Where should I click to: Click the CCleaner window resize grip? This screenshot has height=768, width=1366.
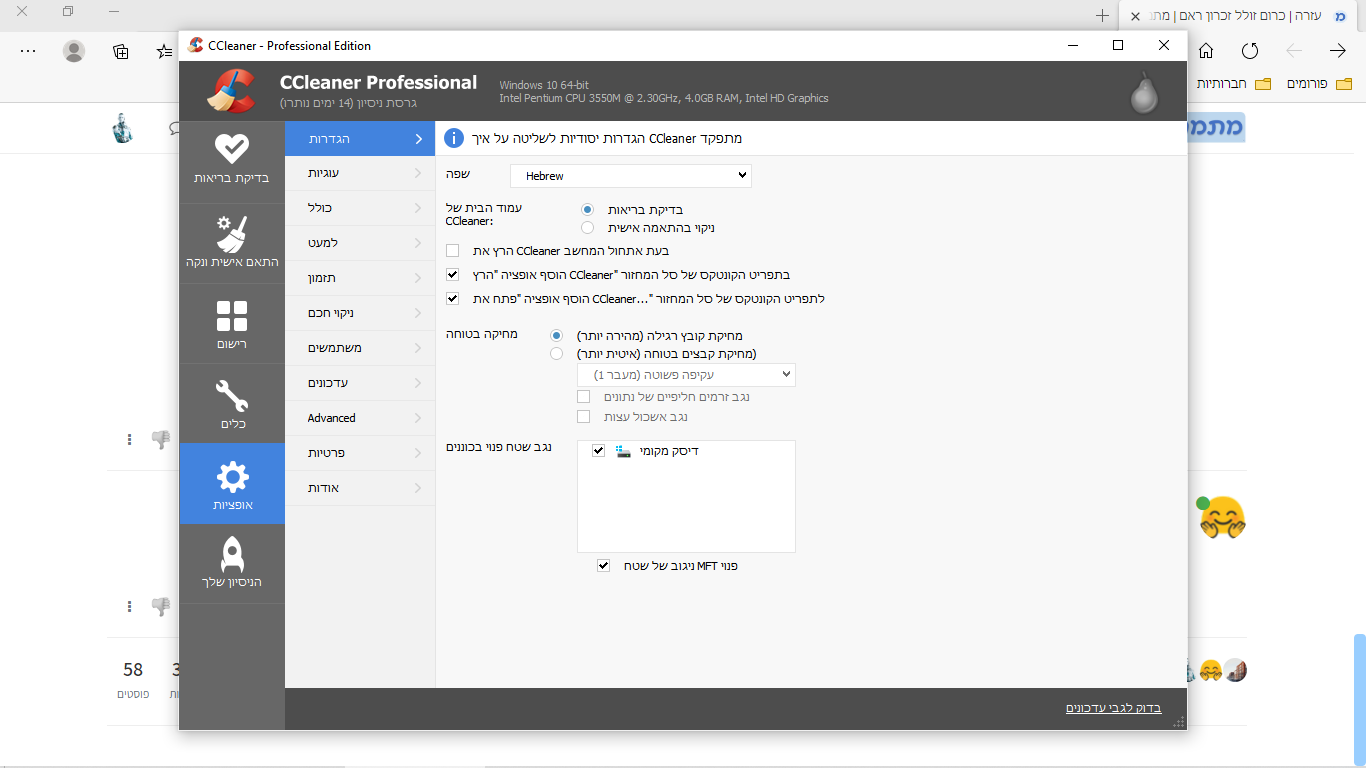point(1180,722)
